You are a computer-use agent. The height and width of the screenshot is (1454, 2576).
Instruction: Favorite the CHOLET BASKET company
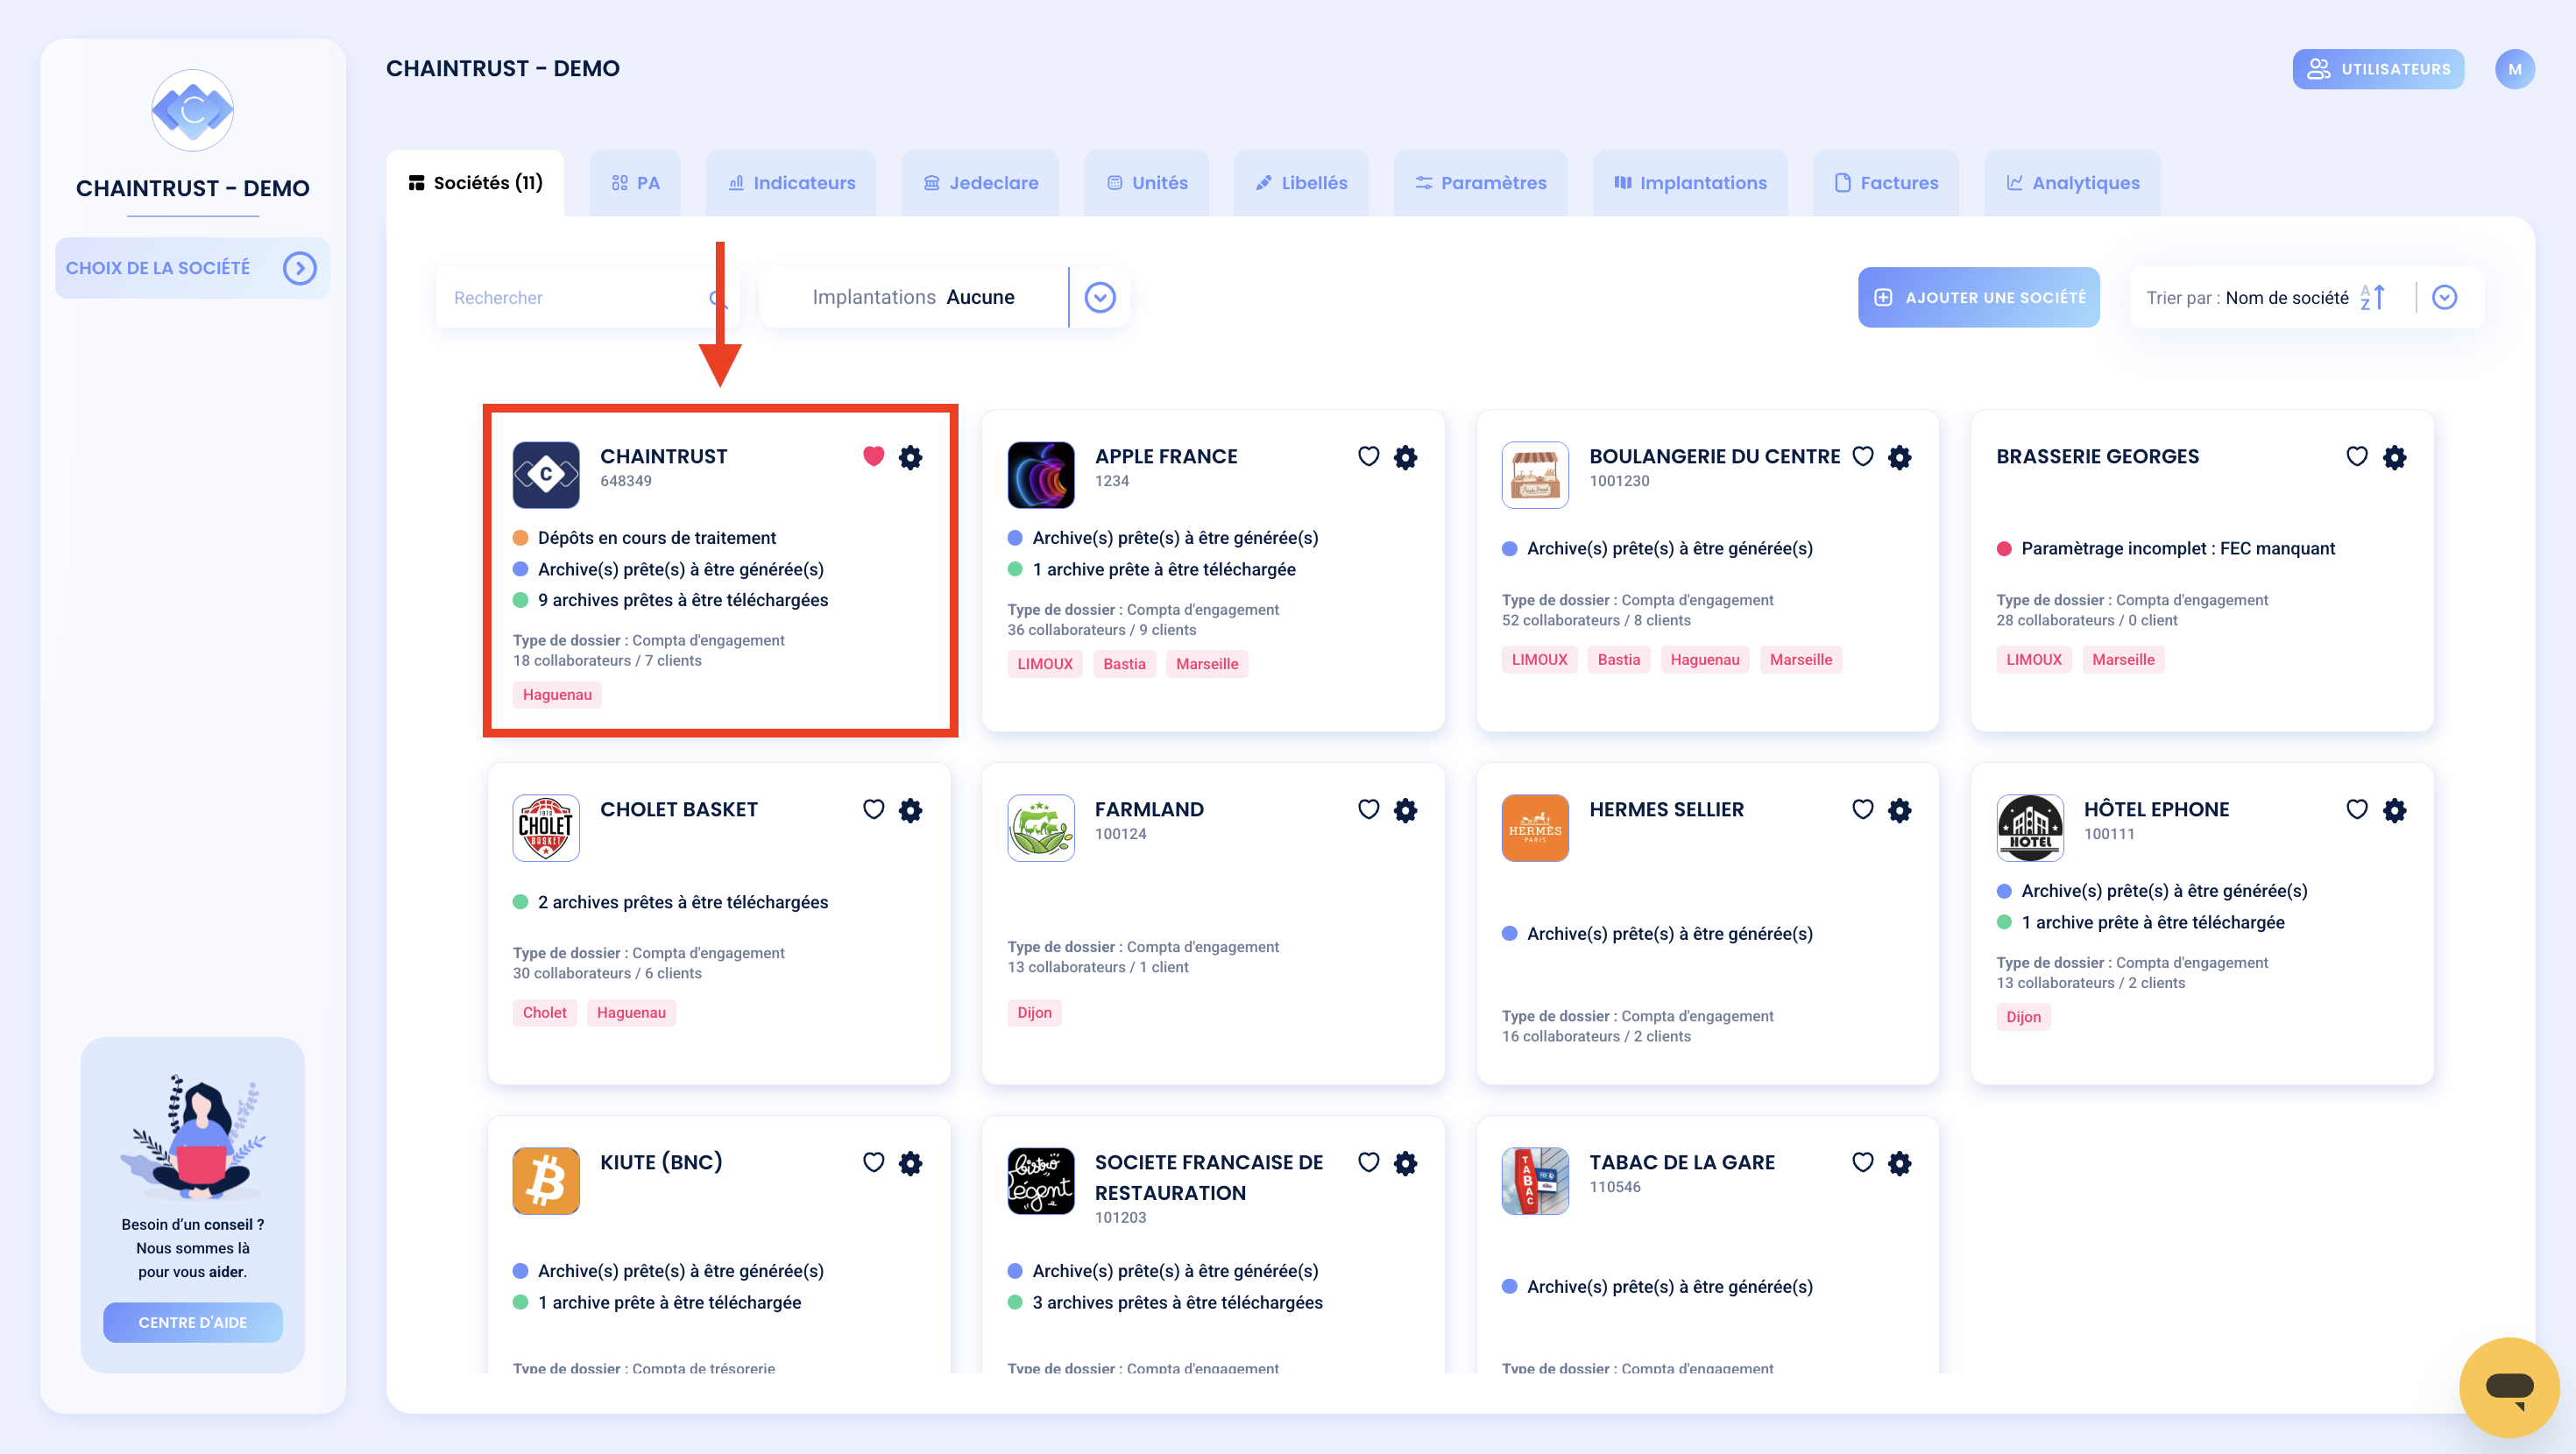[x=873, y=809]
